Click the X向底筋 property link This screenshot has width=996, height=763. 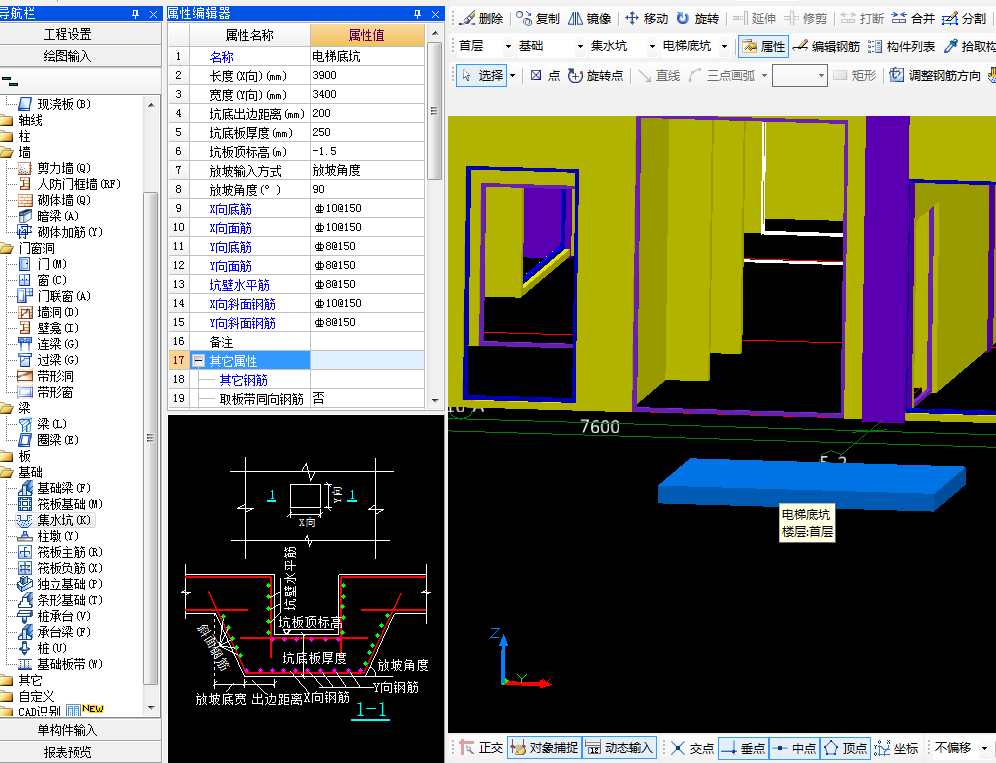tap(231, 209)
